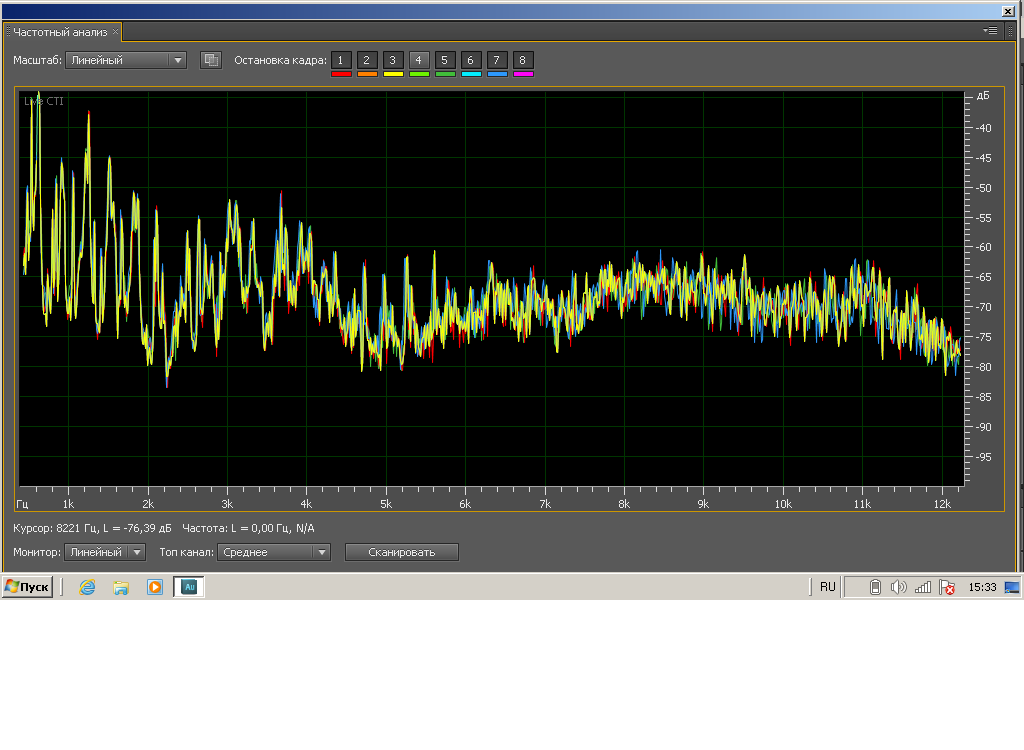
Task: Open the panel options menu icon
Action: (990, 31)
